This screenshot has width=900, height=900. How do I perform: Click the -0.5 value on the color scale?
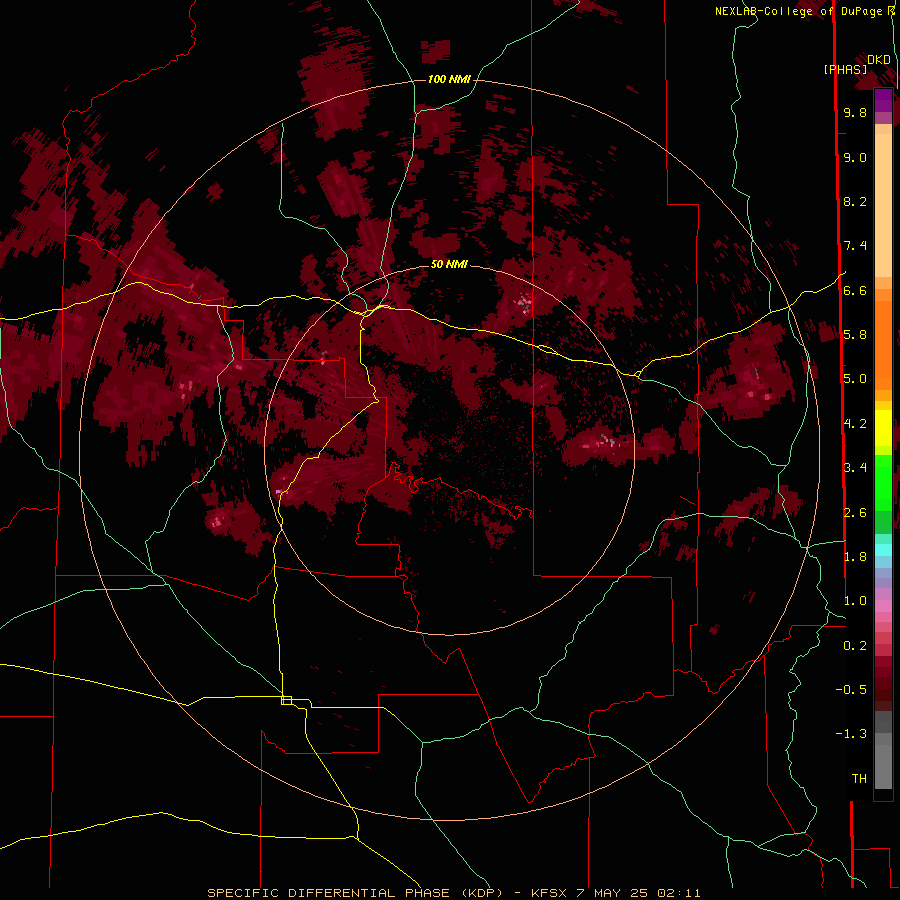[x=851, y=690]
